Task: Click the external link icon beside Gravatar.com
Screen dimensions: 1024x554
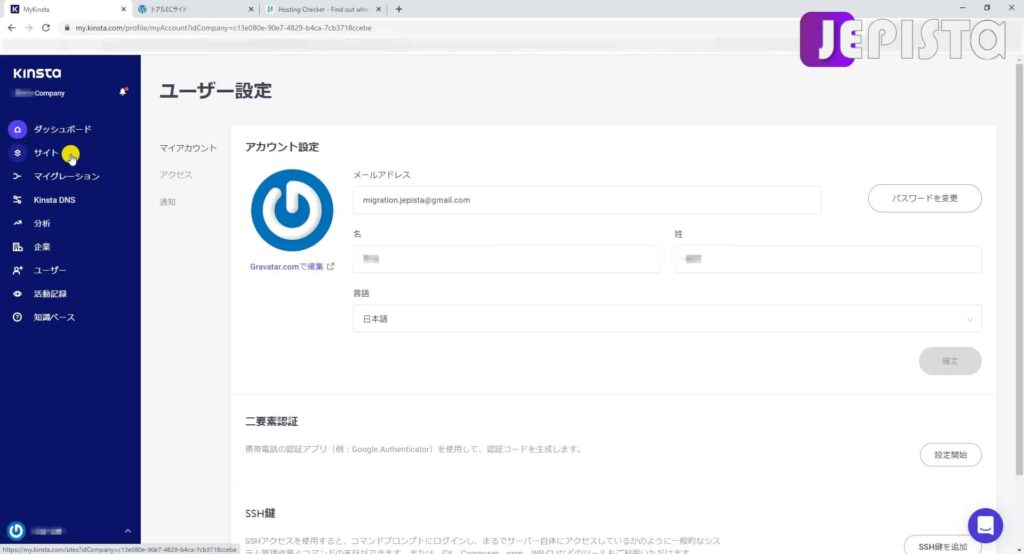Action: click(330, 267)
